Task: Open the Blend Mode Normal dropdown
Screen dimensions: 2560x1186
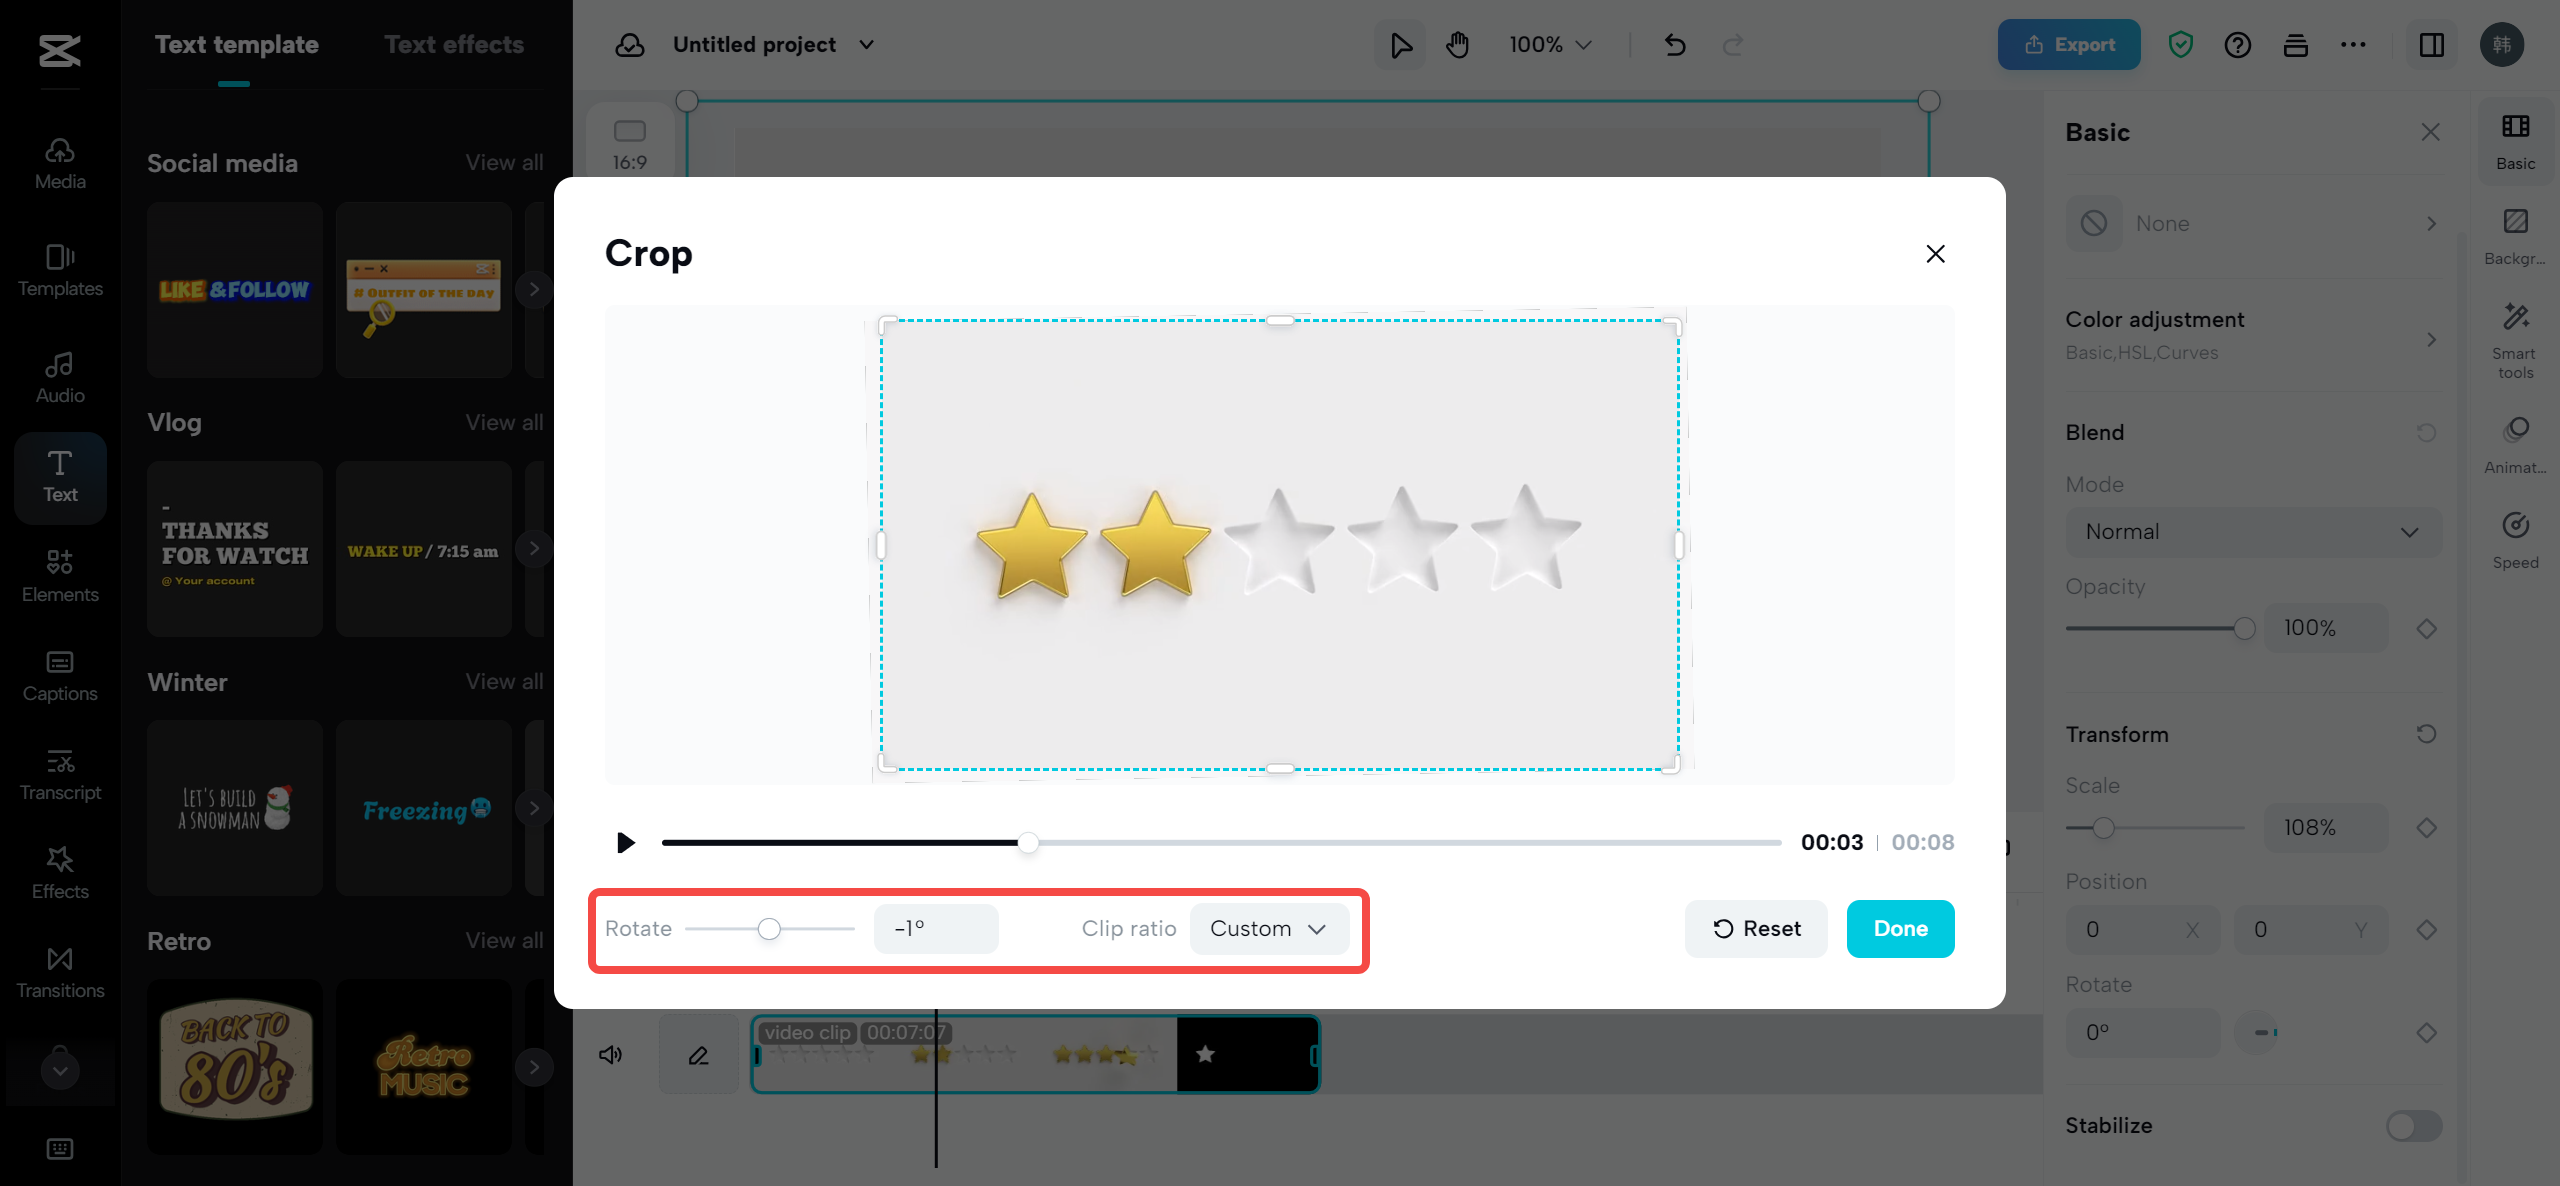Action: 2253,531
